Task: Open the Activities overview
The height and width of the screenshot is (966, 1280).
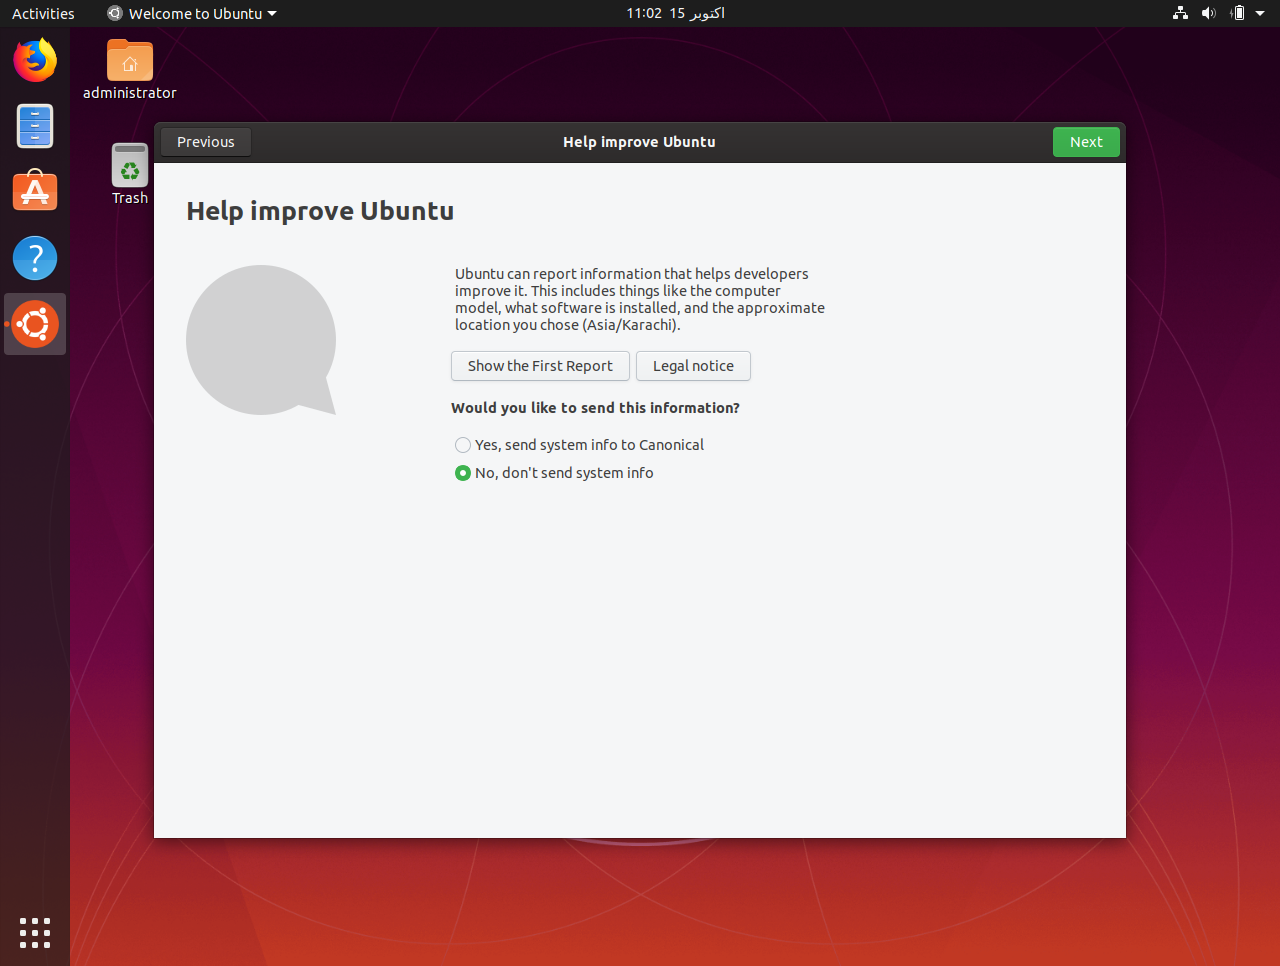Action: click(x=43, y=13)
